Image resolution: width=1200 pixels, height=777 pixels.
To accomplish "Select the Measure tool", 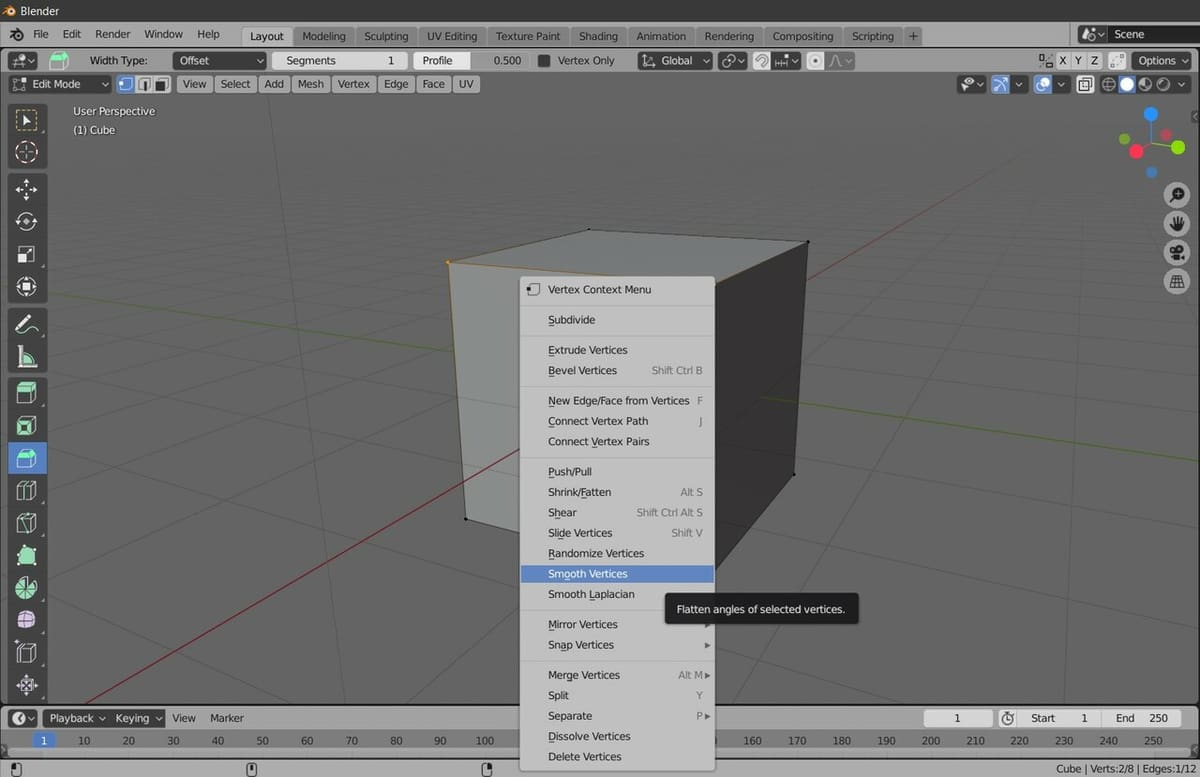I will tap(27, 357).
